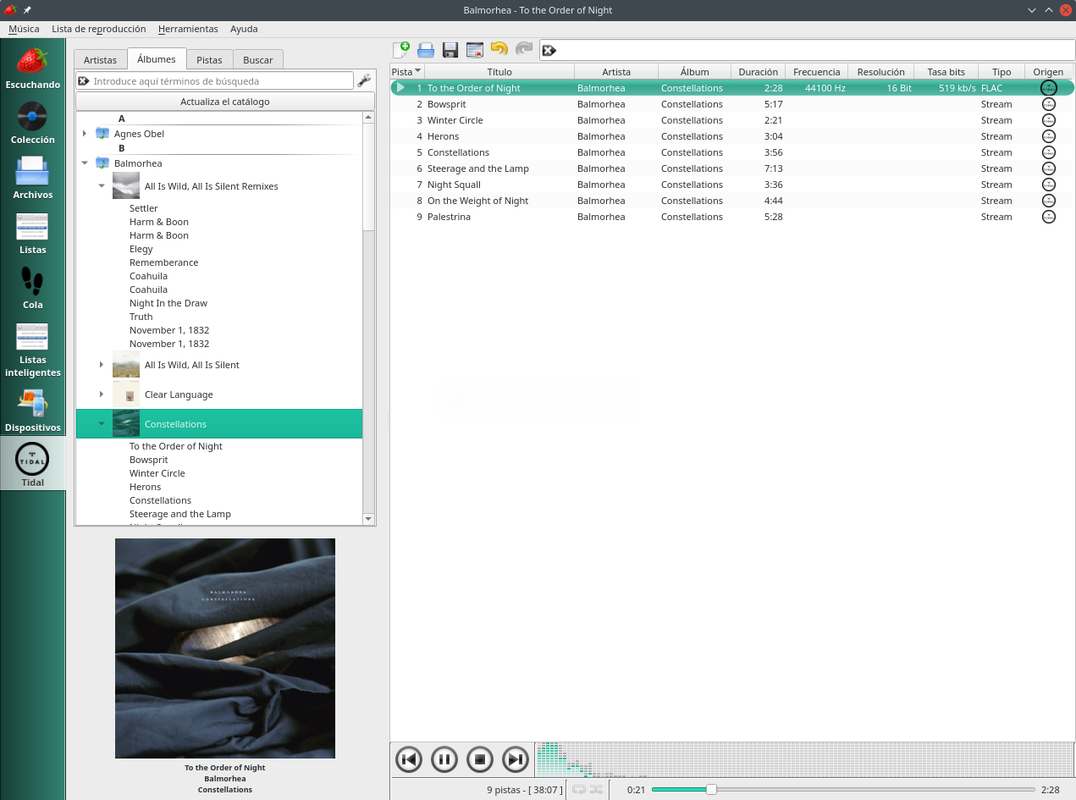
Task: Click the spectrum analyzer display
Action: pos(804,759)
